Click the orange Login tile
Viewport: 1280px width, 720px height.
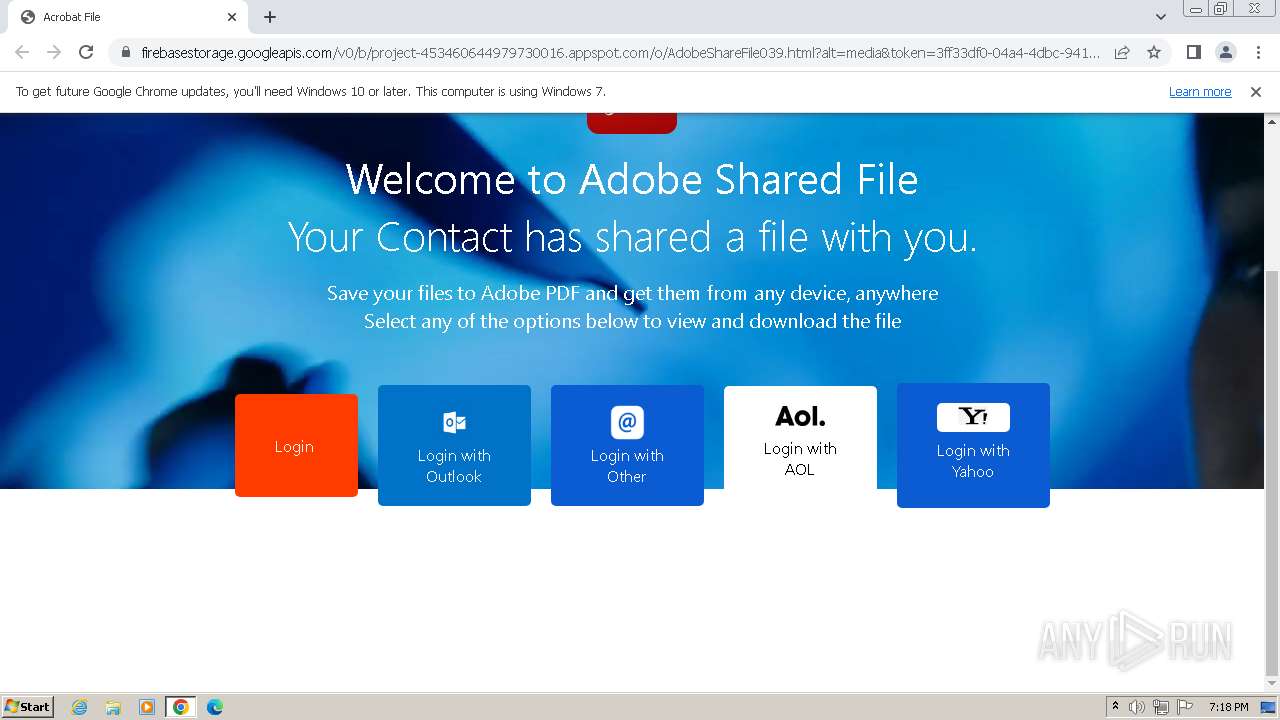coord(296,445)
